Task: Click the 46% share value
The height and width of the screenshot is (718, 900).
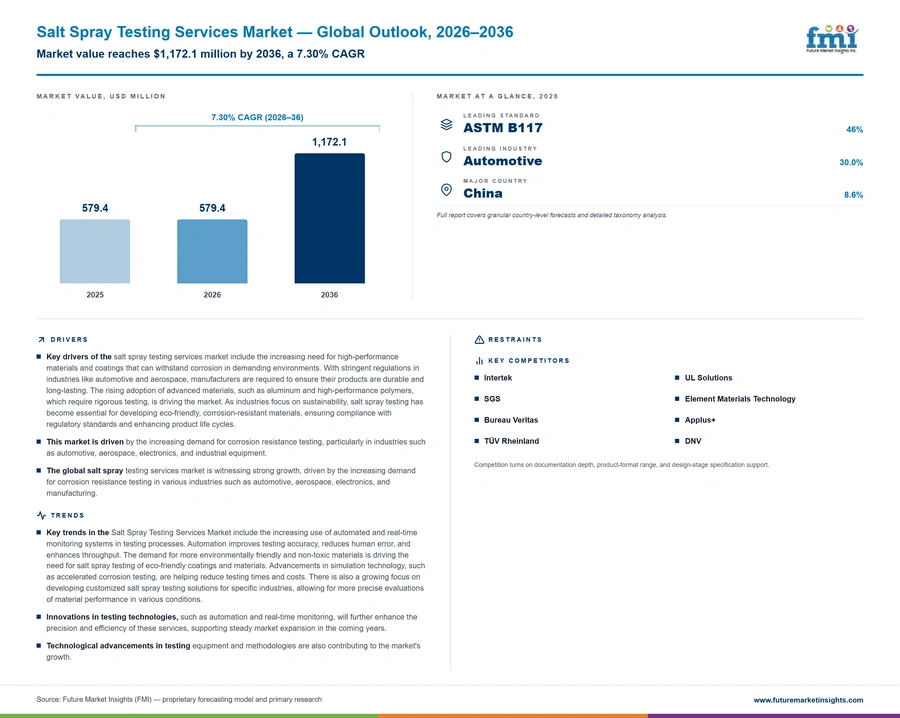Action: (854, 130)
